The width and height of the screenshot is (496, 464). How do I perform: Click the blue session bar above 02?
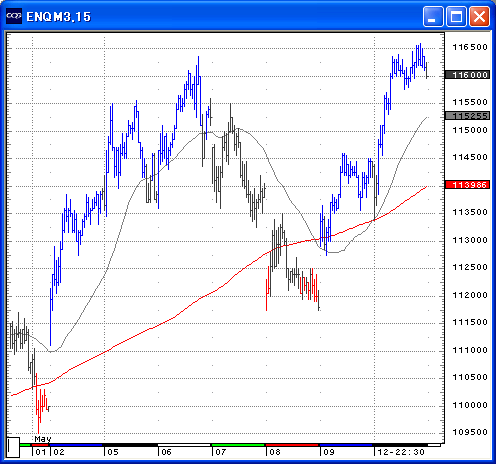[x=76, y=445]
